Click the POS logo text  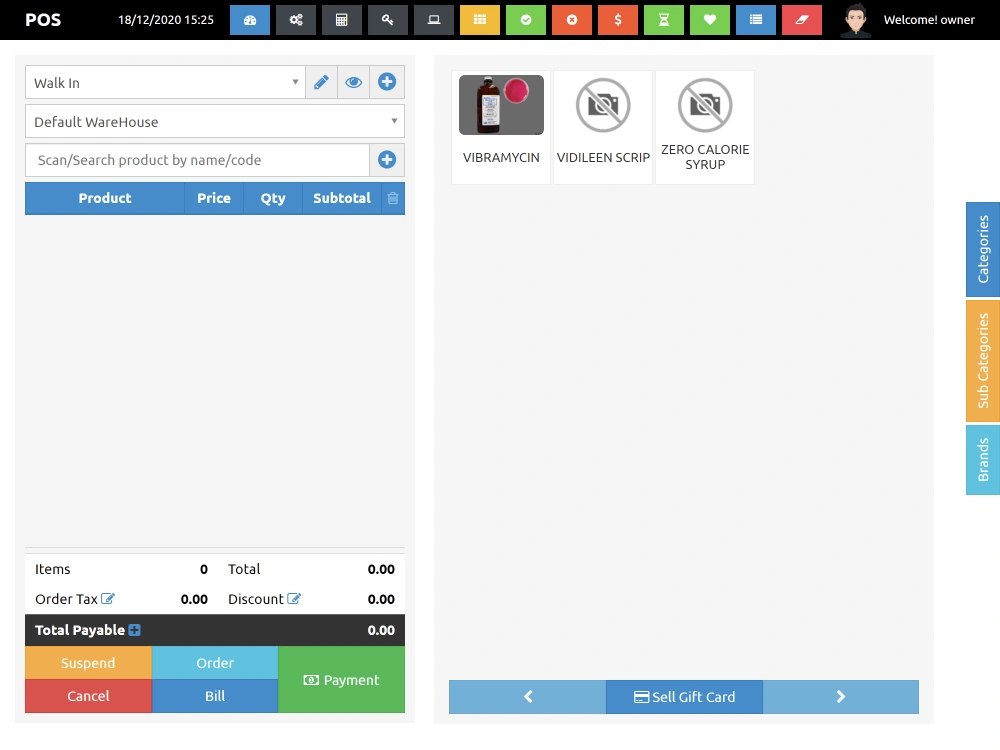click(x=43, y=20)
